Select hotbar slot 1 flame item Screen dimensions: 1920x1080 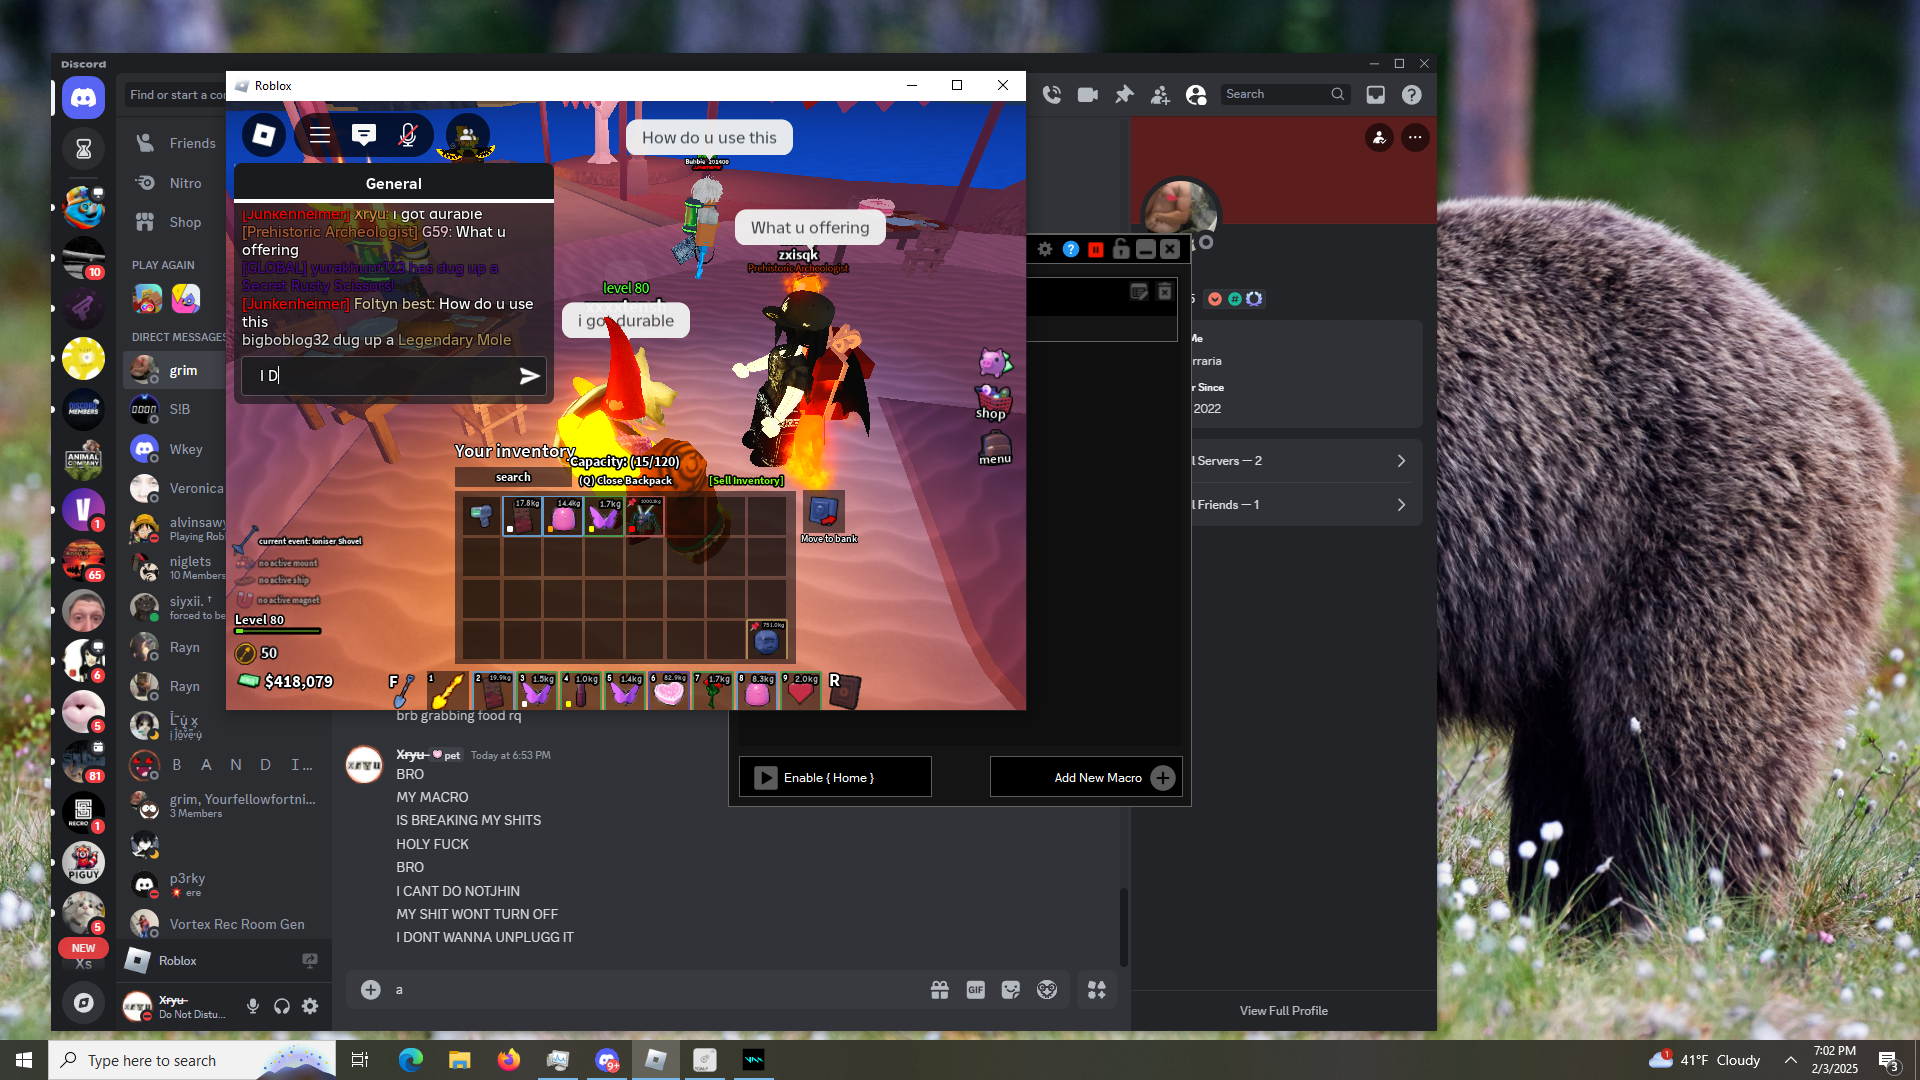pyautogui.click(x=446, y=691)
